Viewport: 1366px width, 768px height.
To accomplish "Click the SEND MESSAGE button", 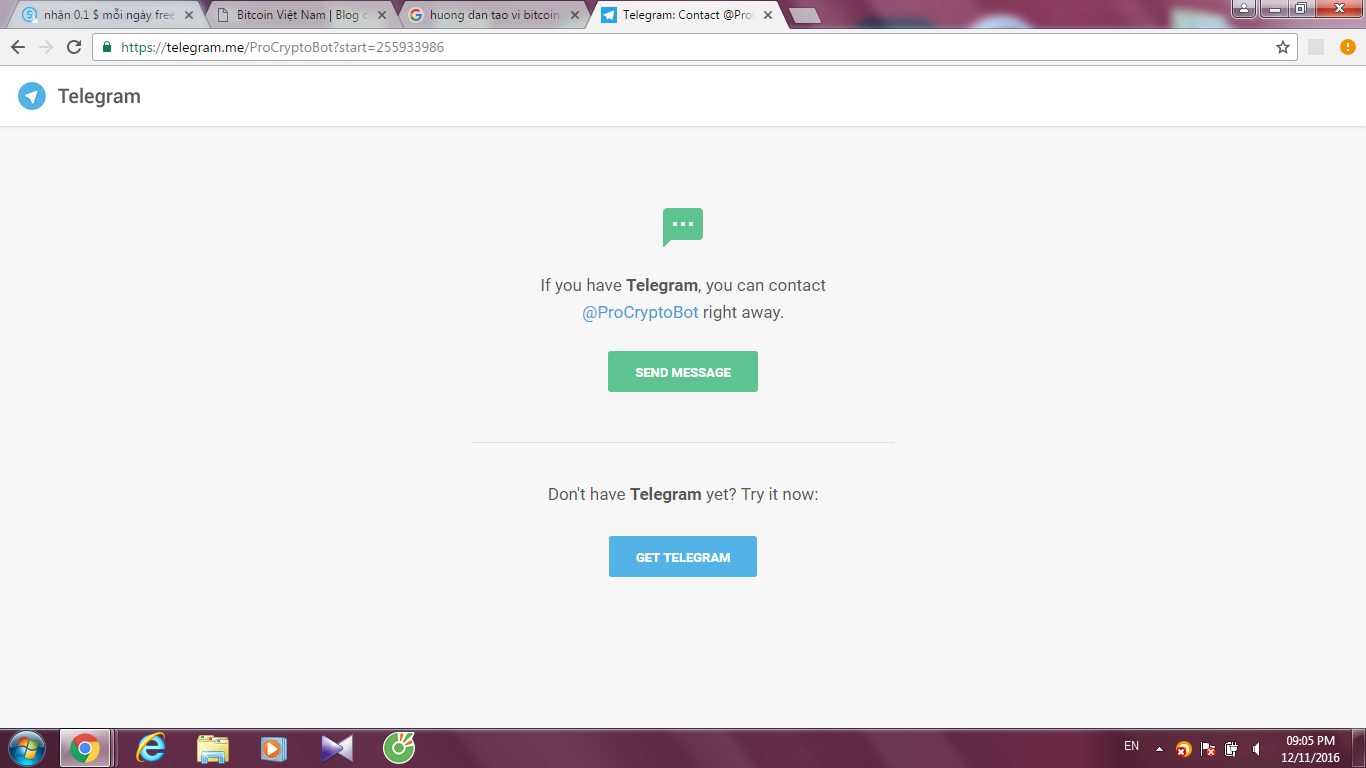I will (683, 372).
